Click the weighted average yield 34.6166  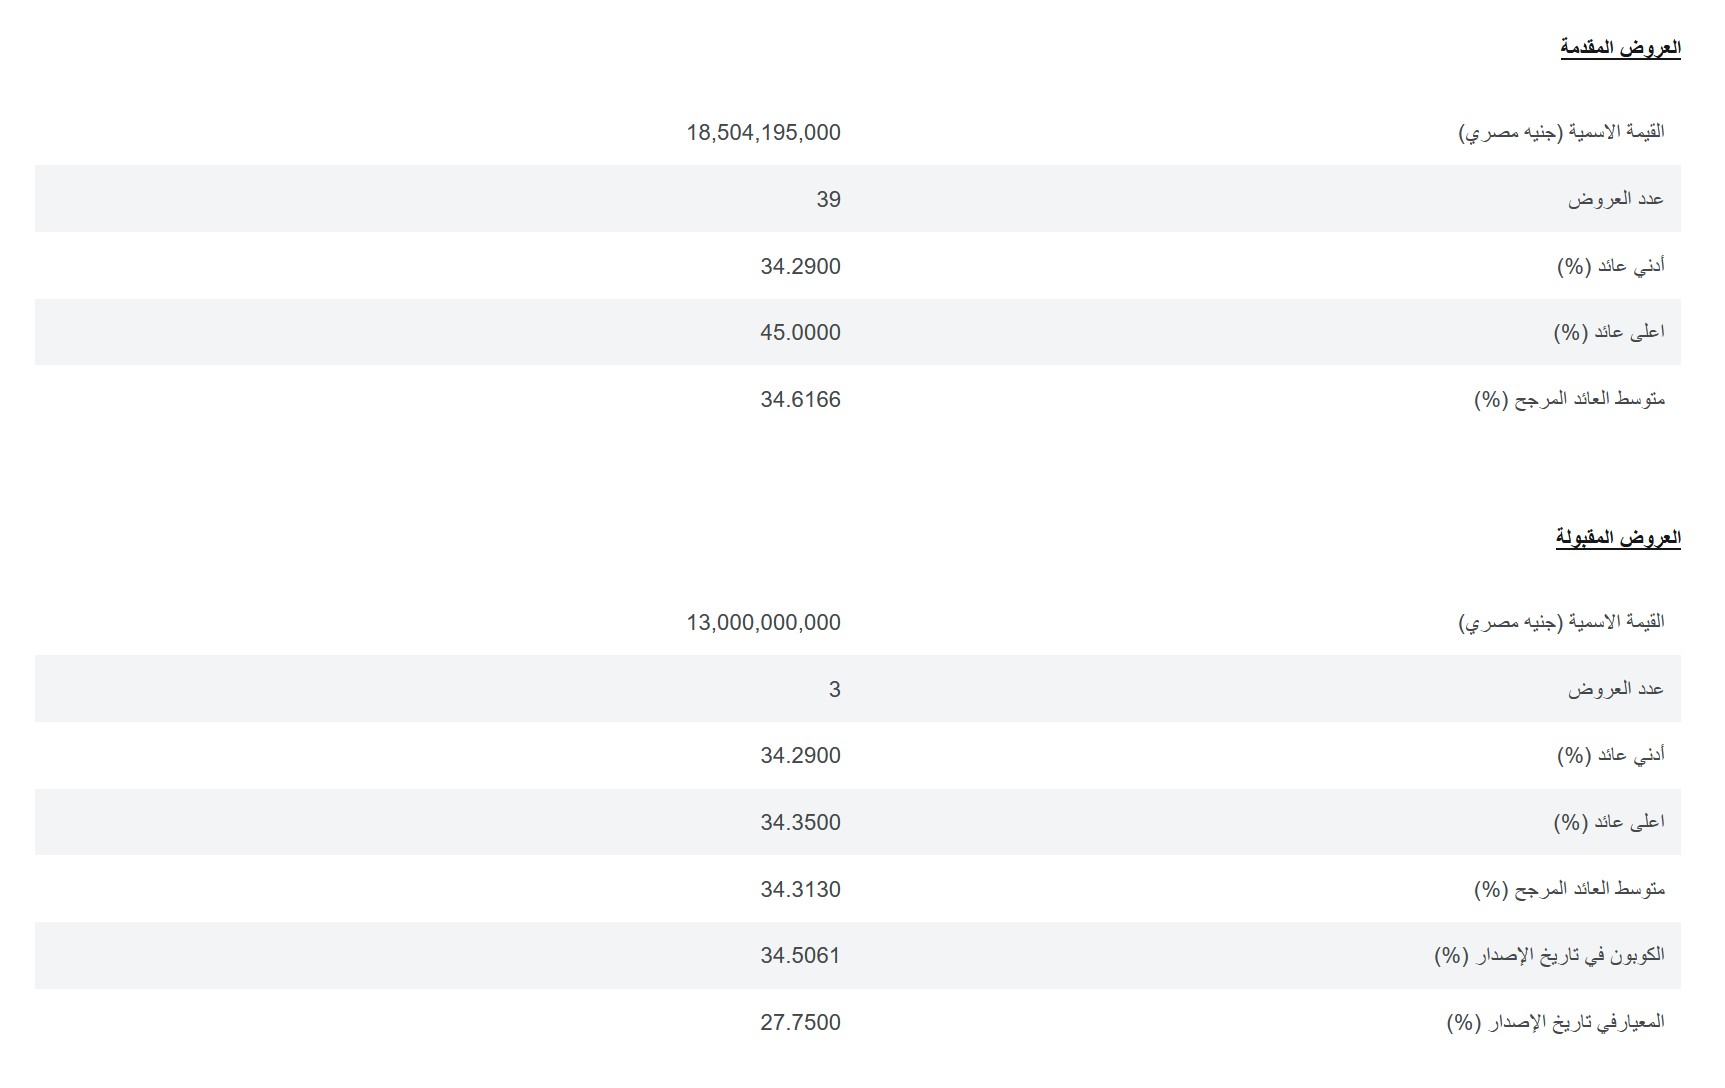[800, 400]
